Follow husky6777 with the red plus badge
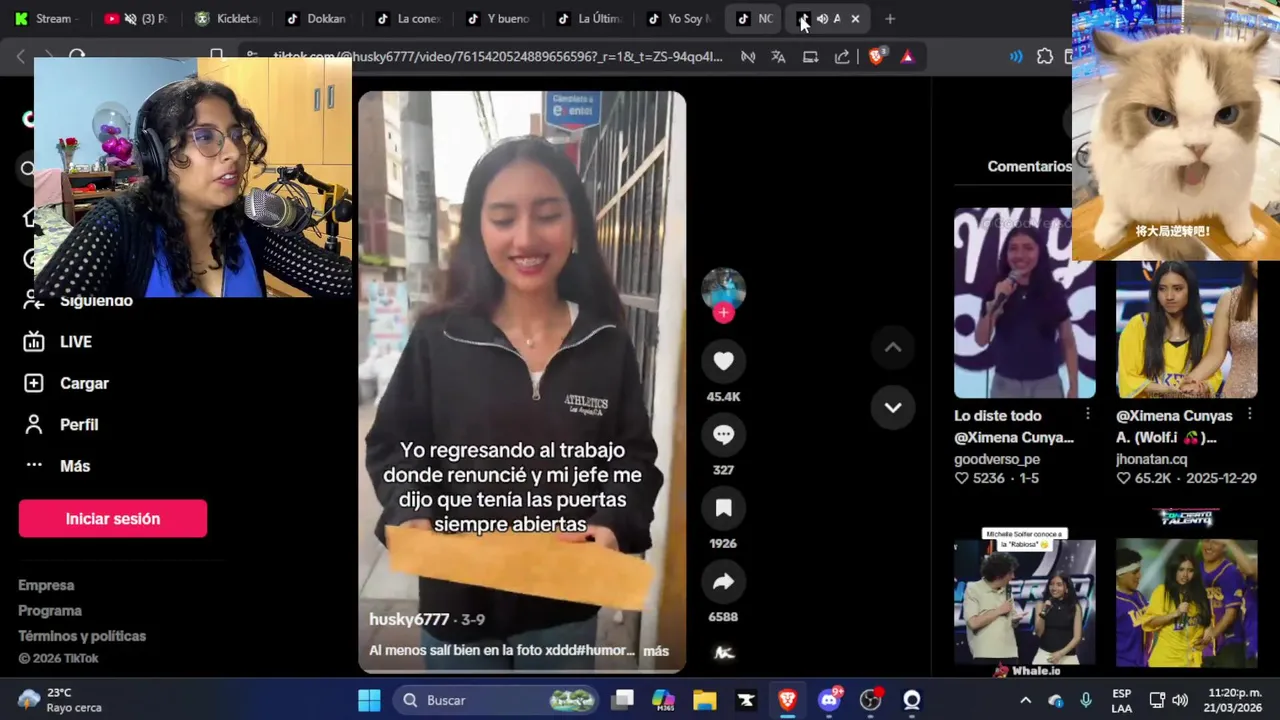The width and height of the screenshot is (1280, 720). coord(723,313)
